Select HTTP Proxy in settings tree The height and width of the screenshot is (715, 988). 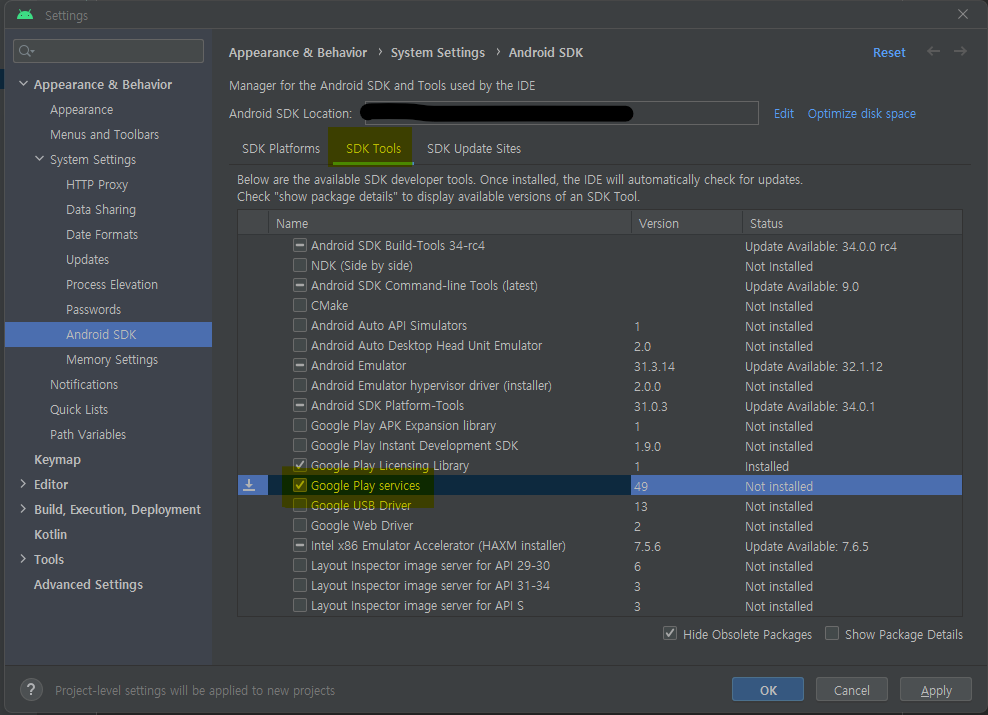[97, 184]
